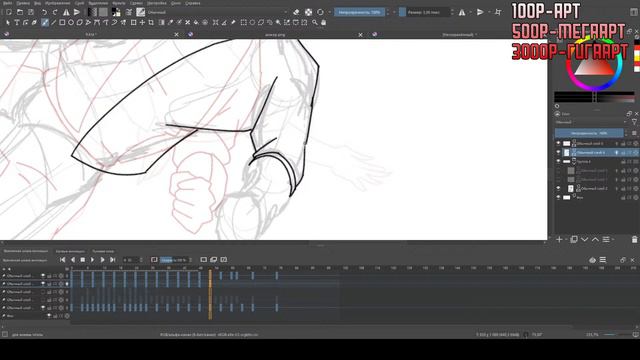
Task: Open the Image menu
Action: point(58,3)
